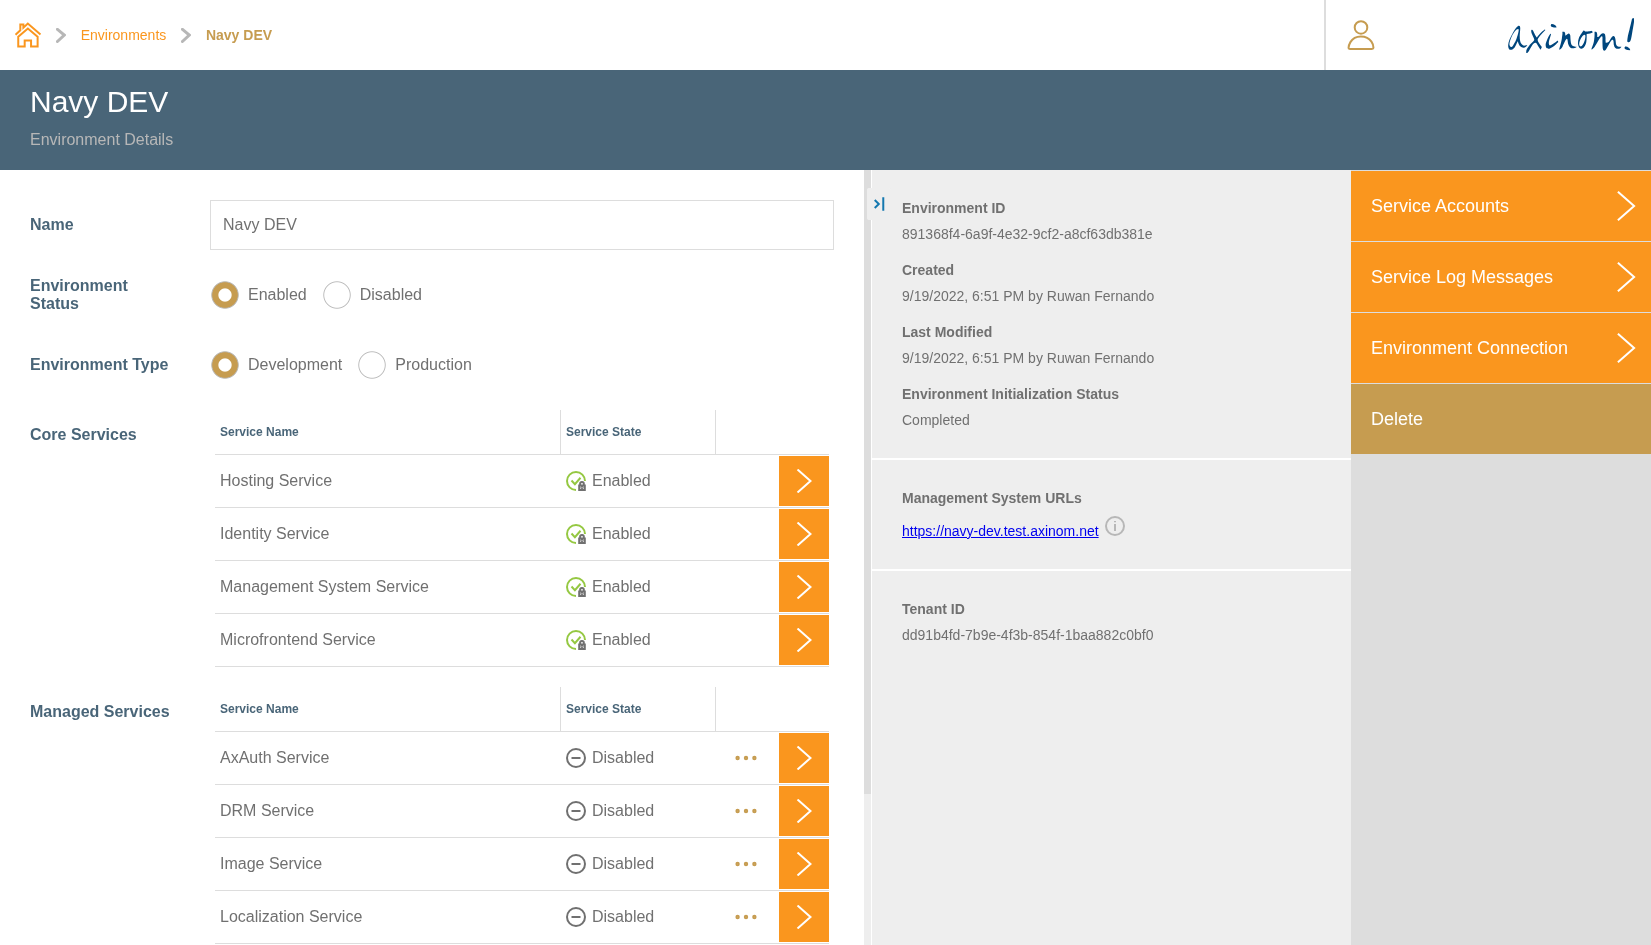The image size is (1651, 945).
Task: Click Management System Service row name
Action: click(x=324, y=587)
